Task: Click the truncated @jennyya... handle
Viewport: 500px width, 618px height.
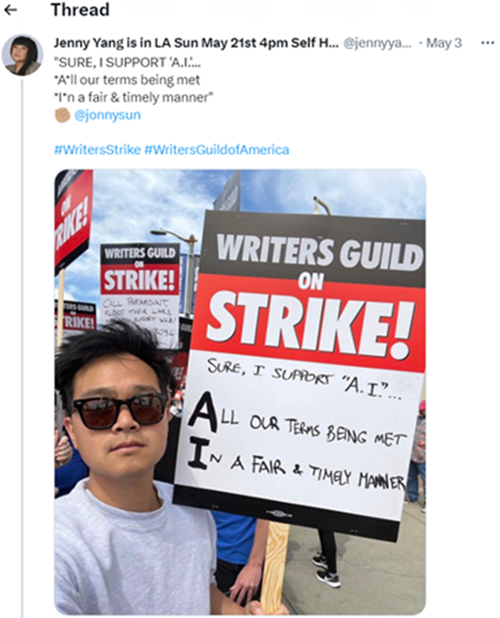Action: [377, 43]
